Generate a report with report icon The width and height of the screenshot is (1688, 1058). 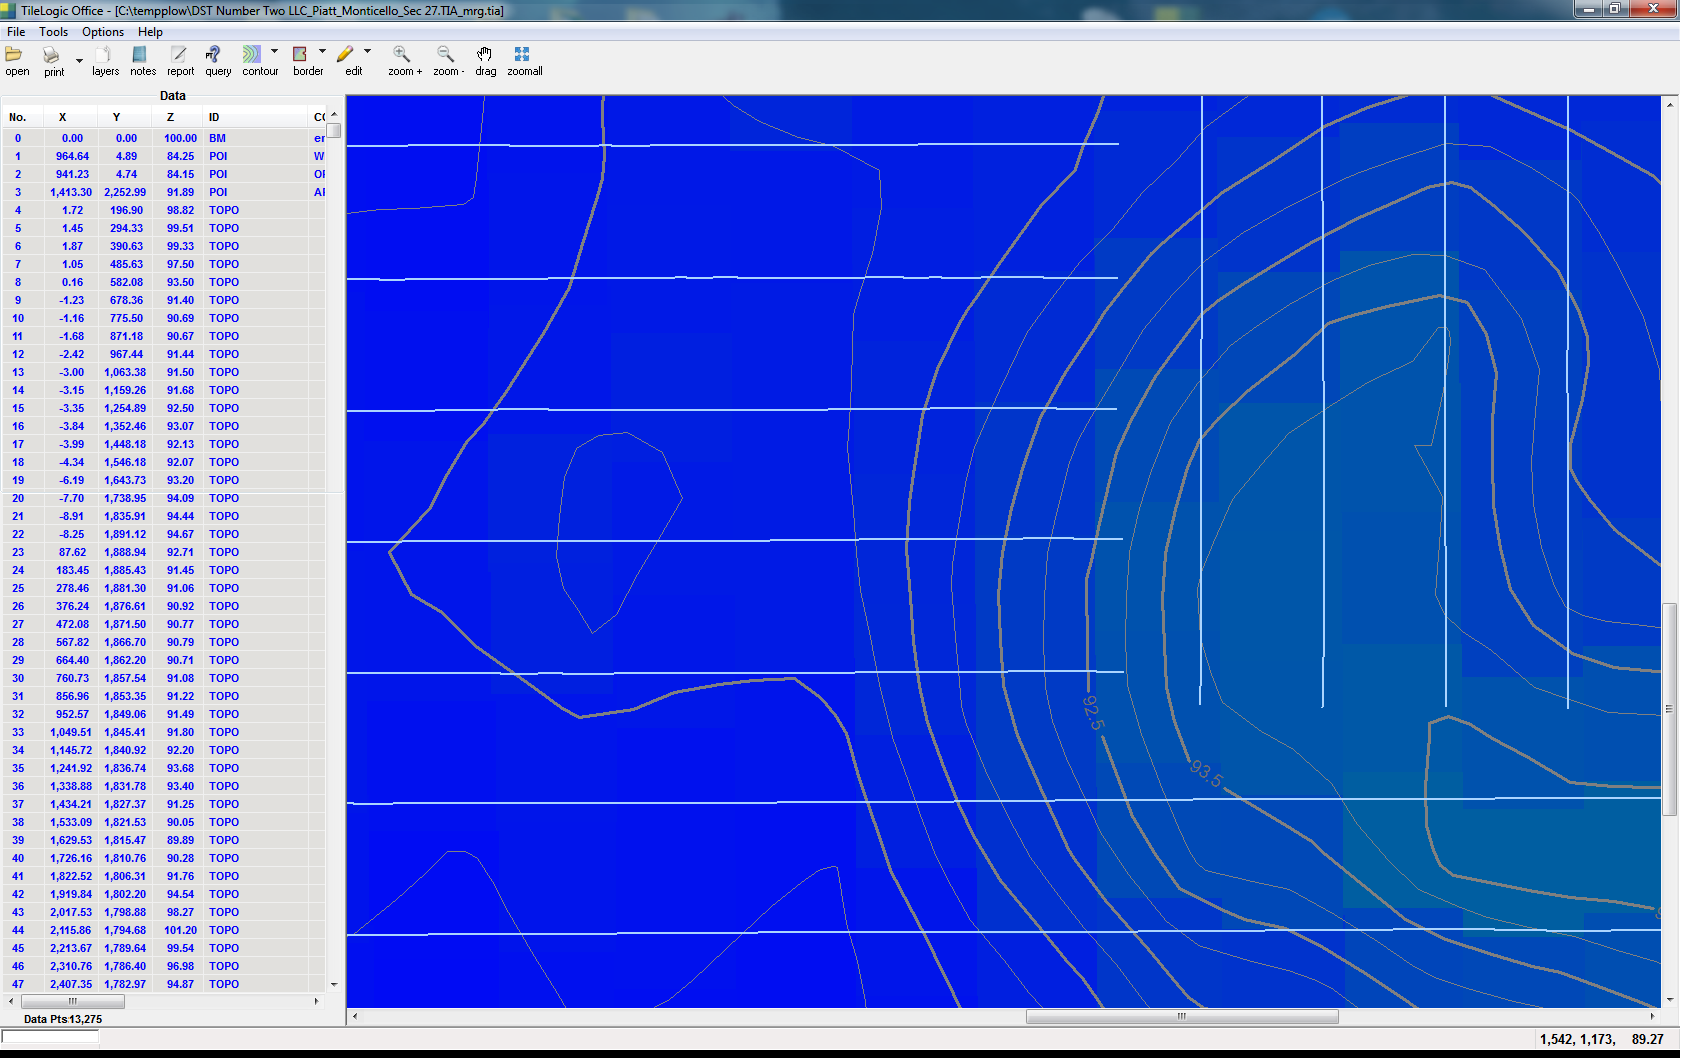click(179, 55)
